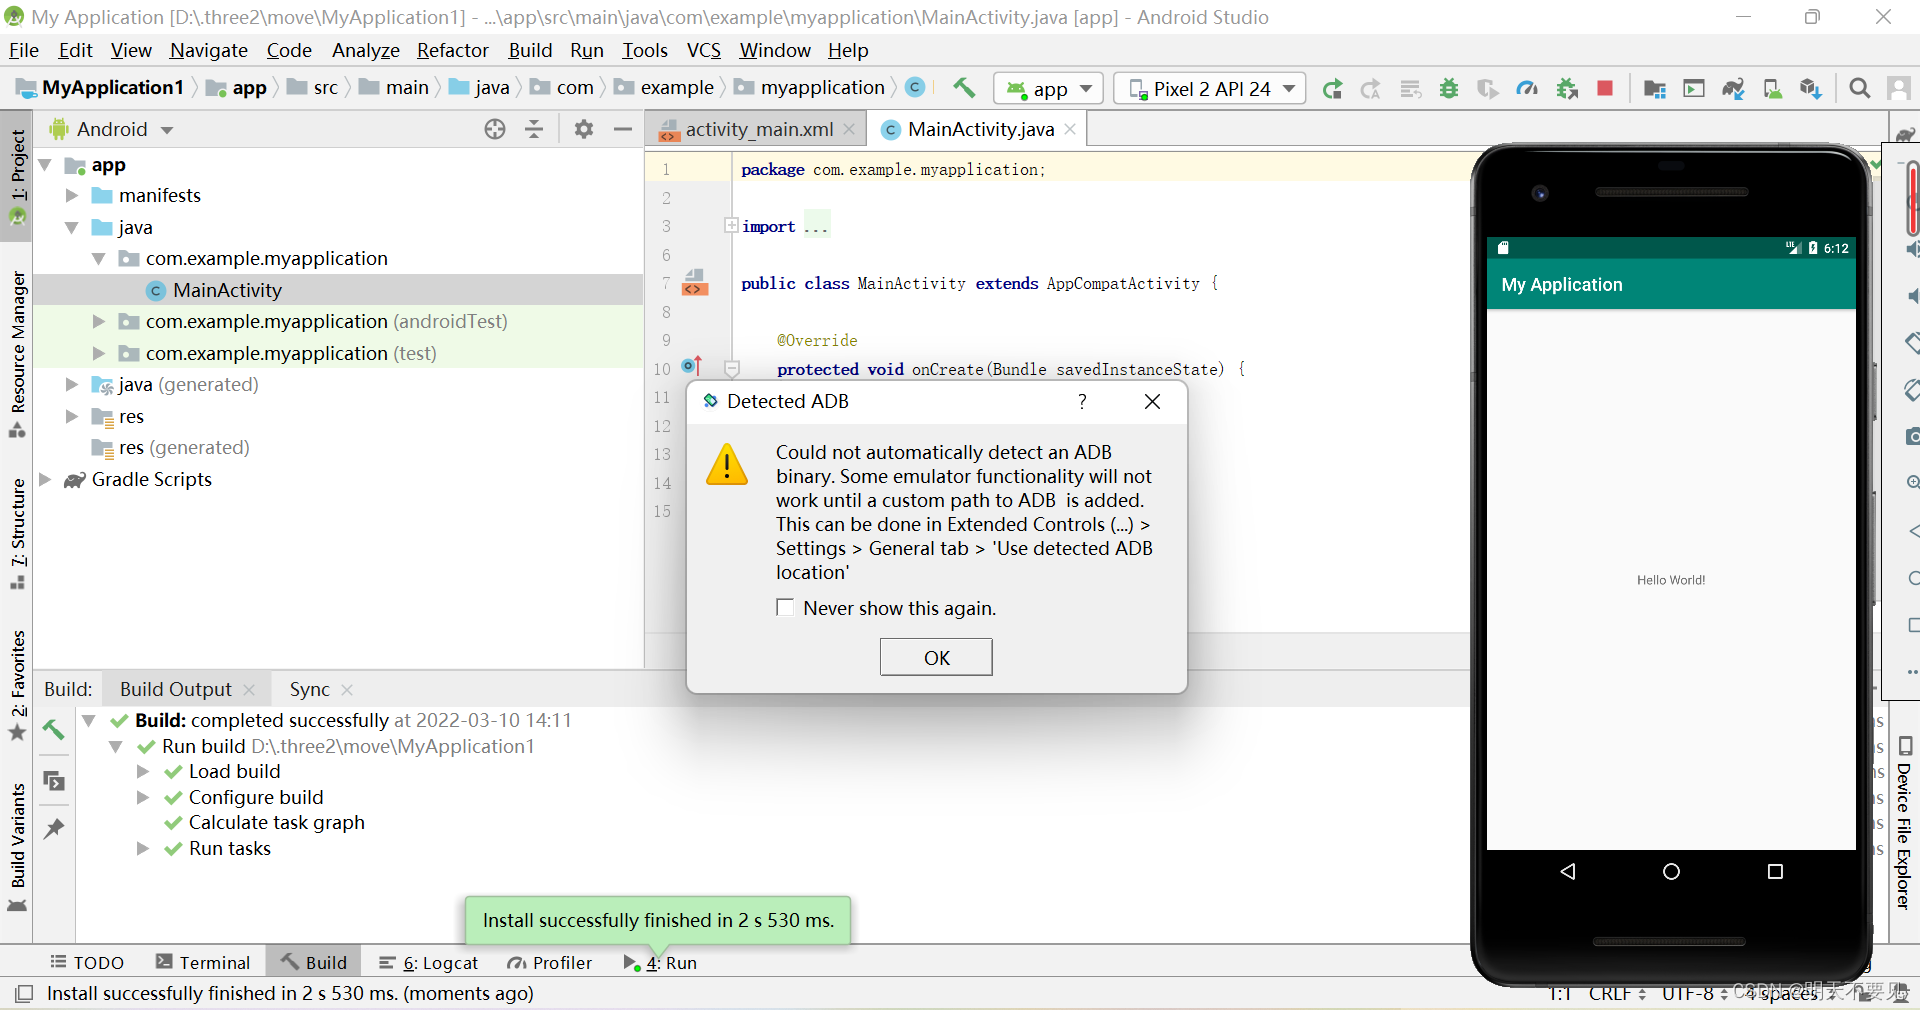Viewport: 1920px width, 1010px height.
Task: Expand the res folder
Action: [71, 416]
